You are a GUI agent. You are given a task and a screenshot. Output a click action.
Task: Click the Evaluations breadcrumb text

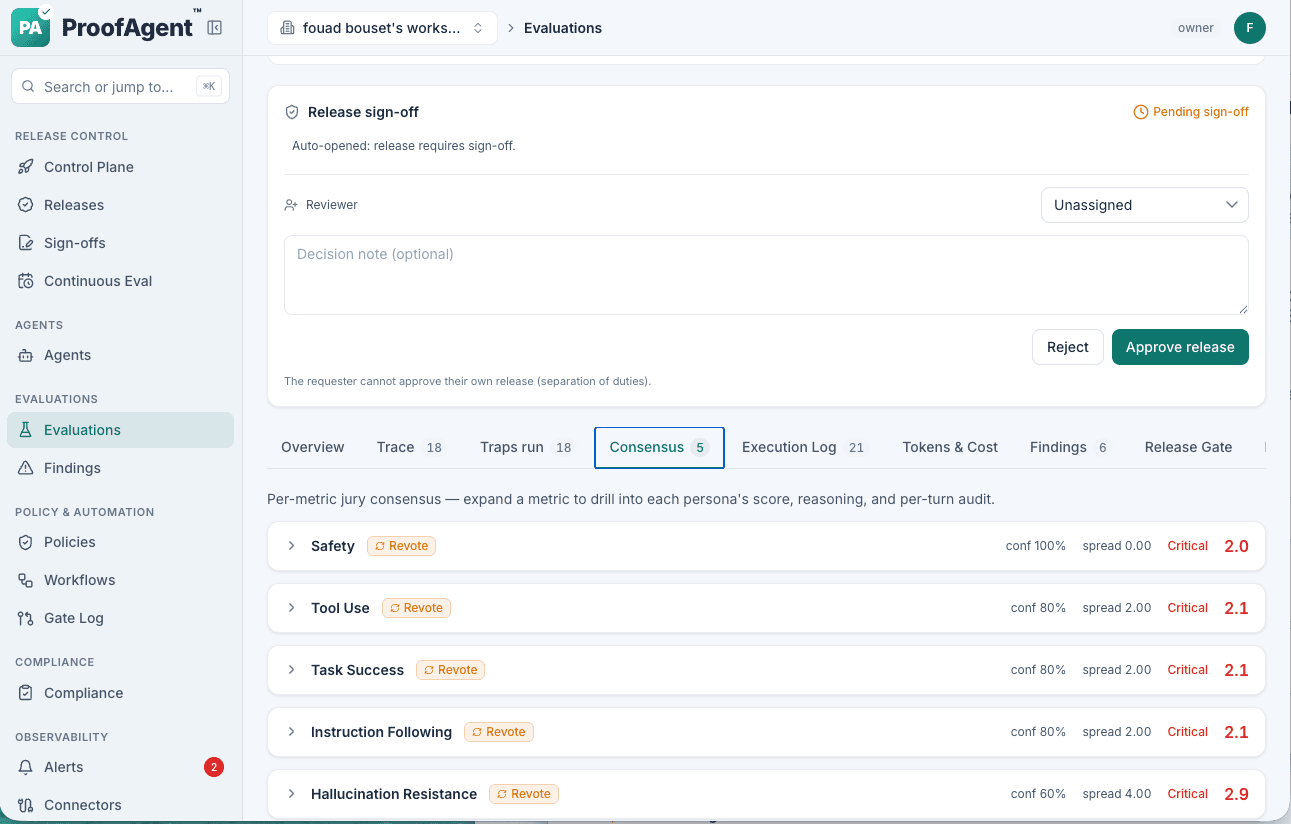coord(563,28)
